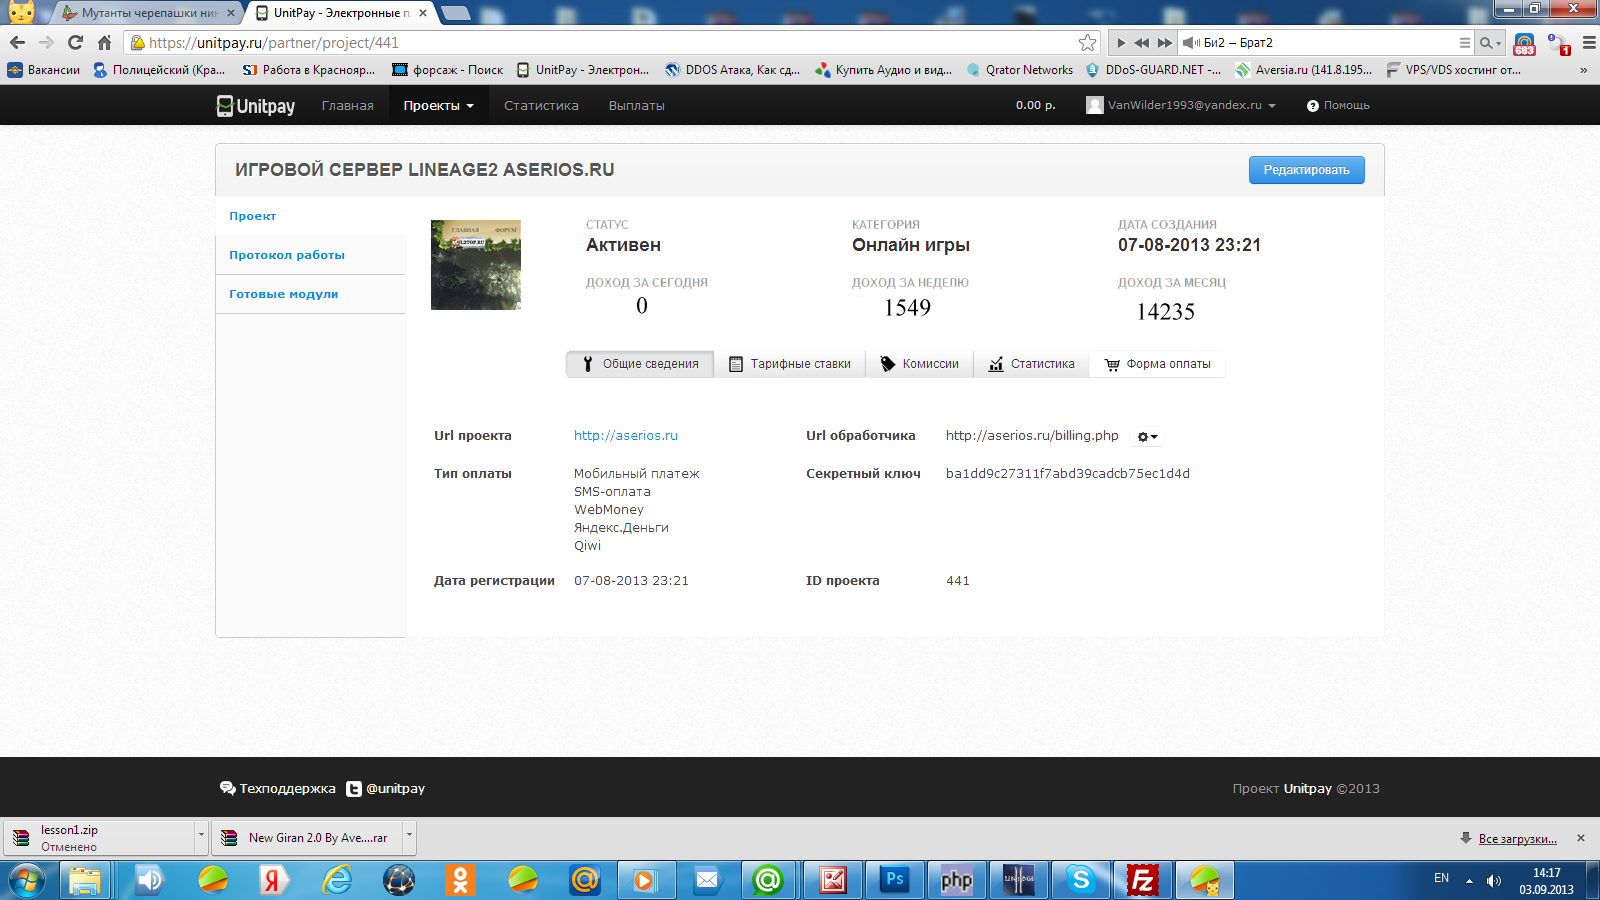Click the mail extension icon showing 683

click(x=1524, y=43)
